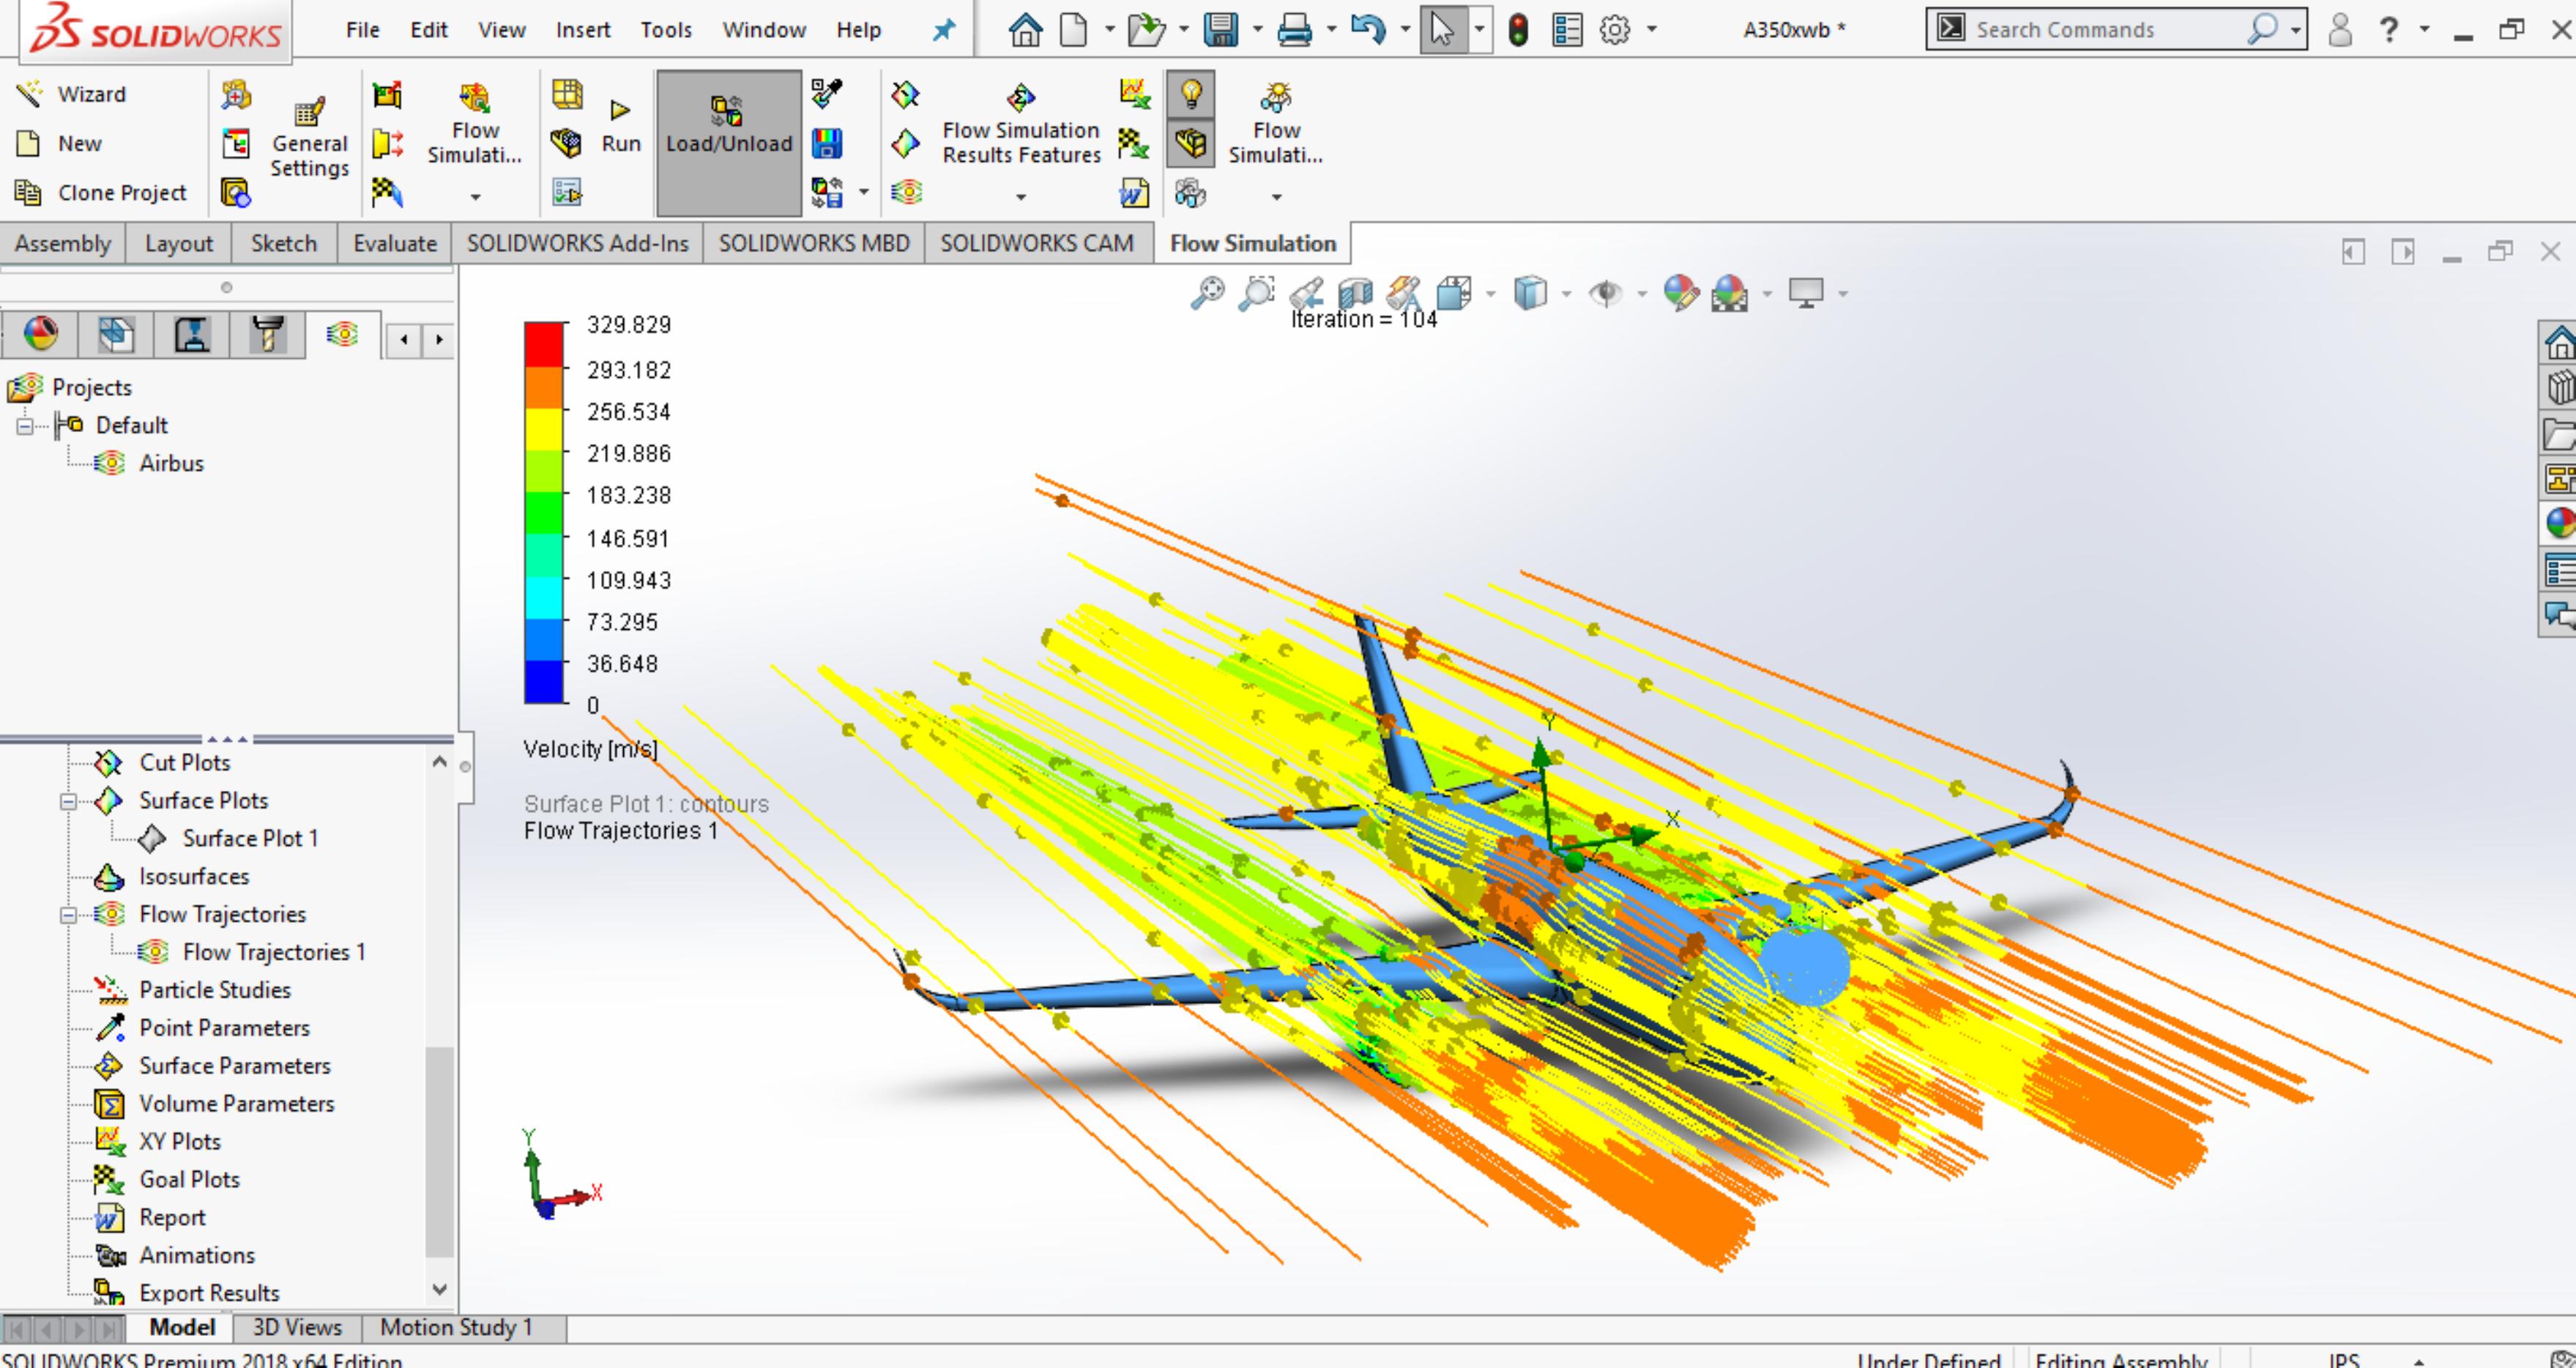2576x1368 pixels.
Task: Expand the Flow Simulation Results Features dropdown
Action: [x=1020, y=197]
